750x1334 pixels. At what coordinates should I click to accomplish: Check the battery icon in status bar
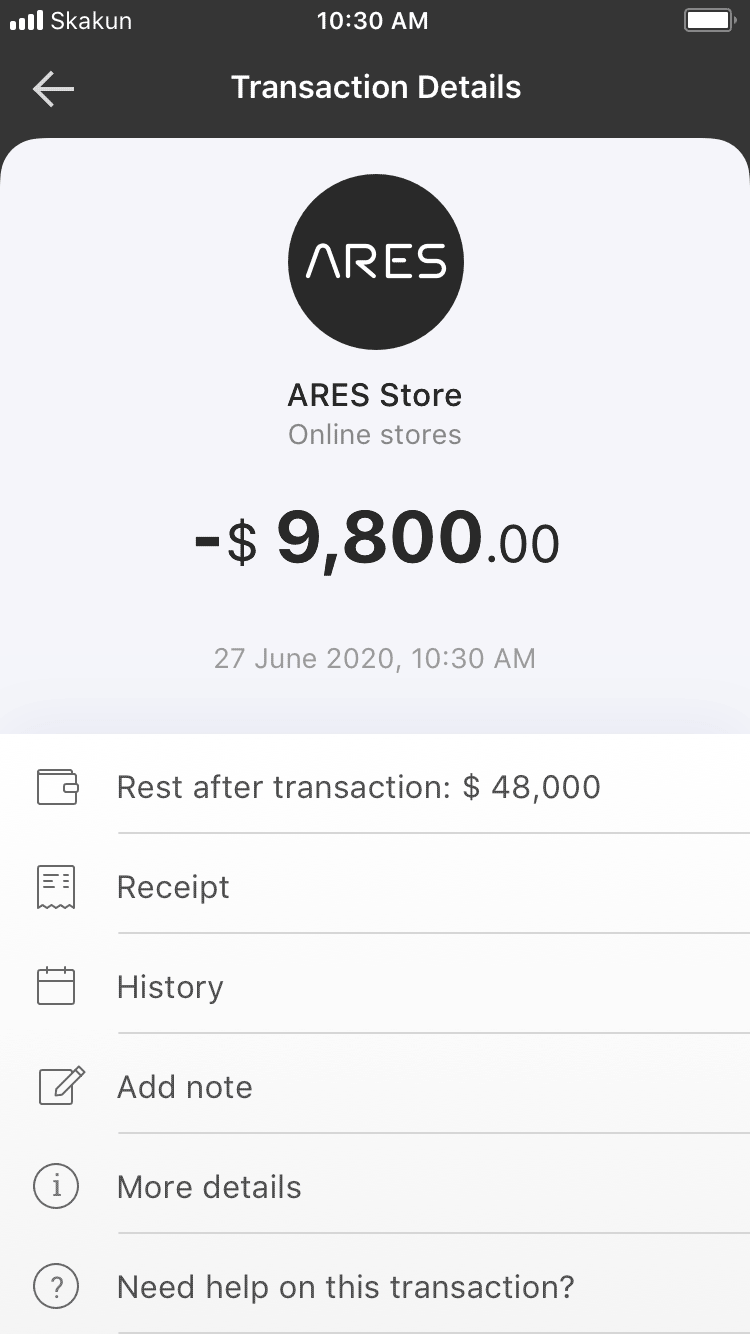pyautogui.click(x=708, y=21)
